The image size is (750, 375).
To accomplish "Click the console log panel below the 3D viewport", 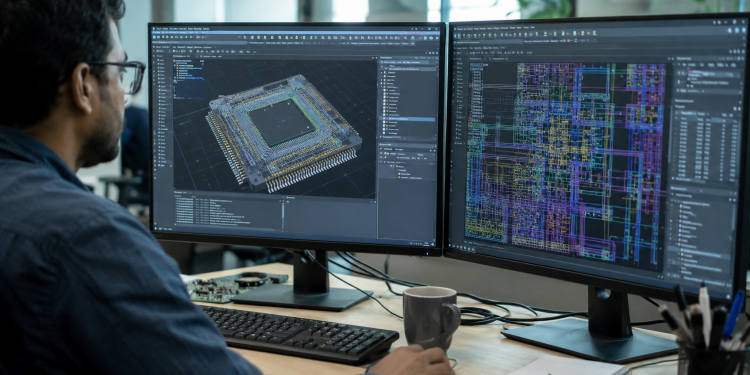I will pos(228,210).
